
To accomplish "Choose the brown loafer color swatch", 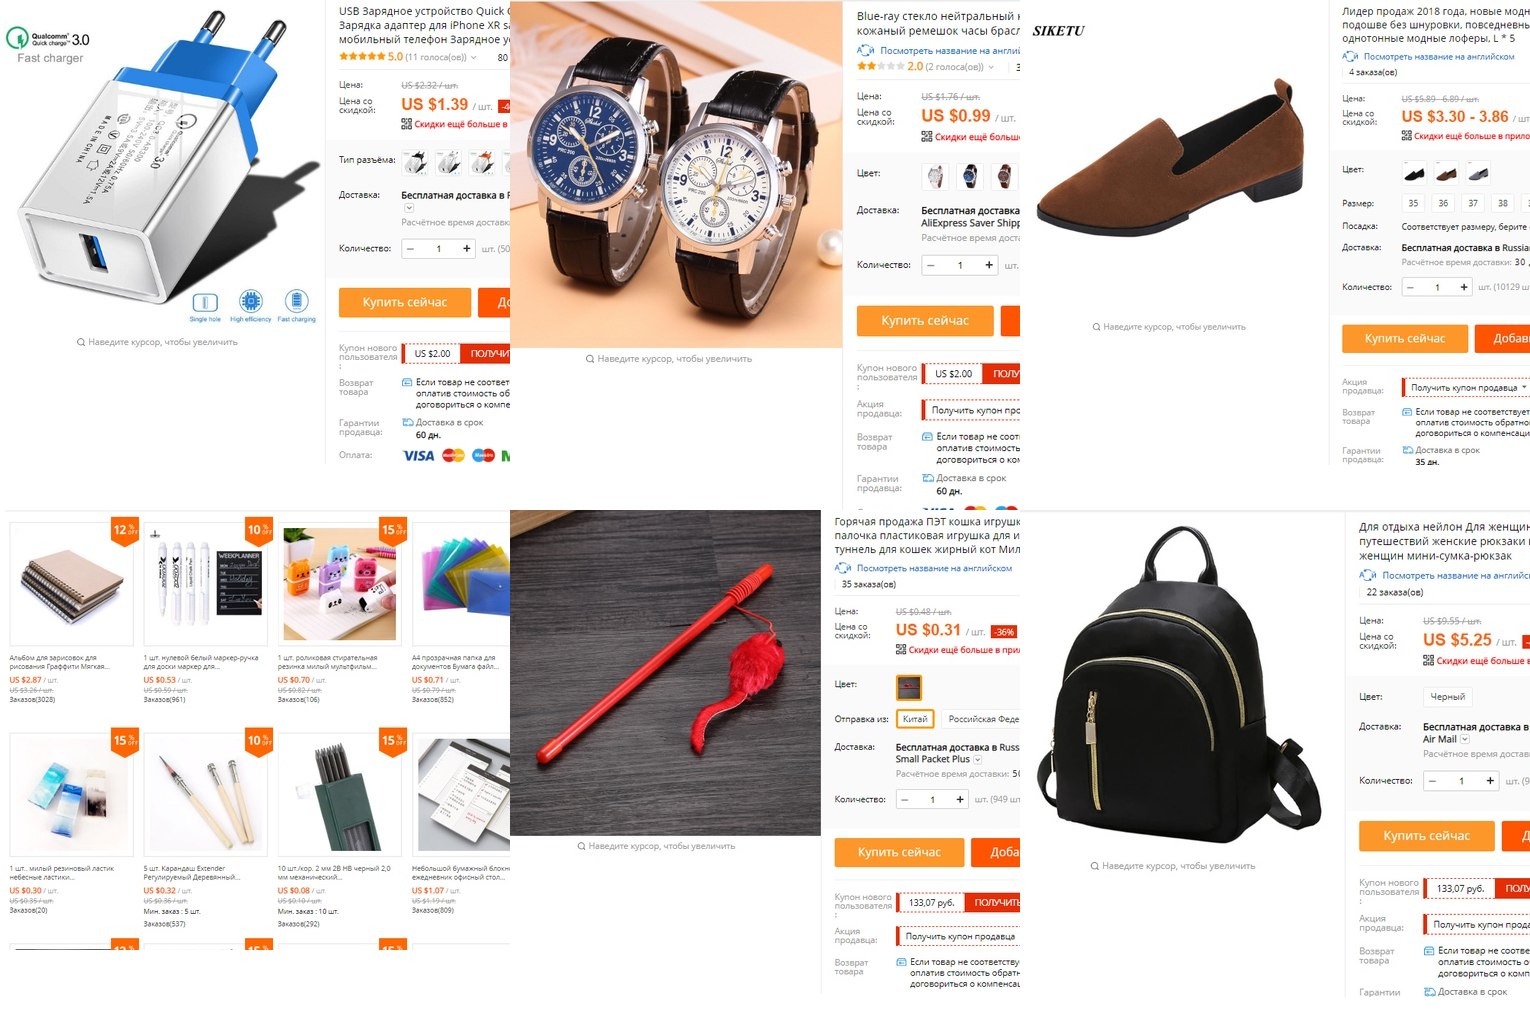I will click(x=1446, y=173).
